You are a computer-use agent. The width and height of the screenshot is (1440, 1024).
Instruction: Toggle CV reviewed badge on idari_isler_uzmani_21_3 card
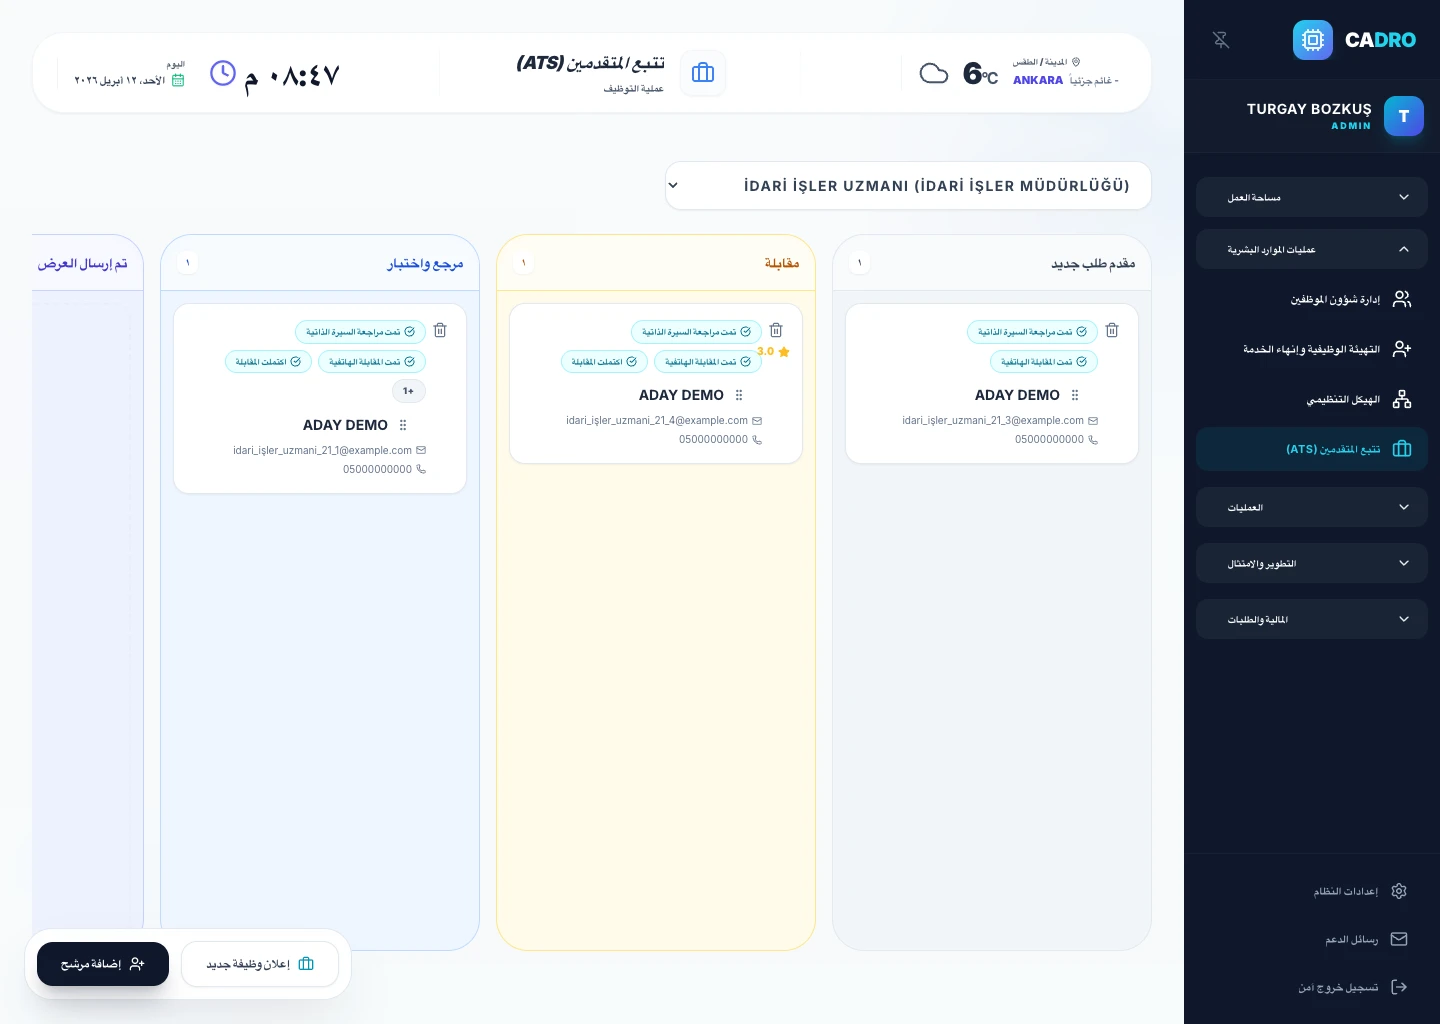[1032, 332]
